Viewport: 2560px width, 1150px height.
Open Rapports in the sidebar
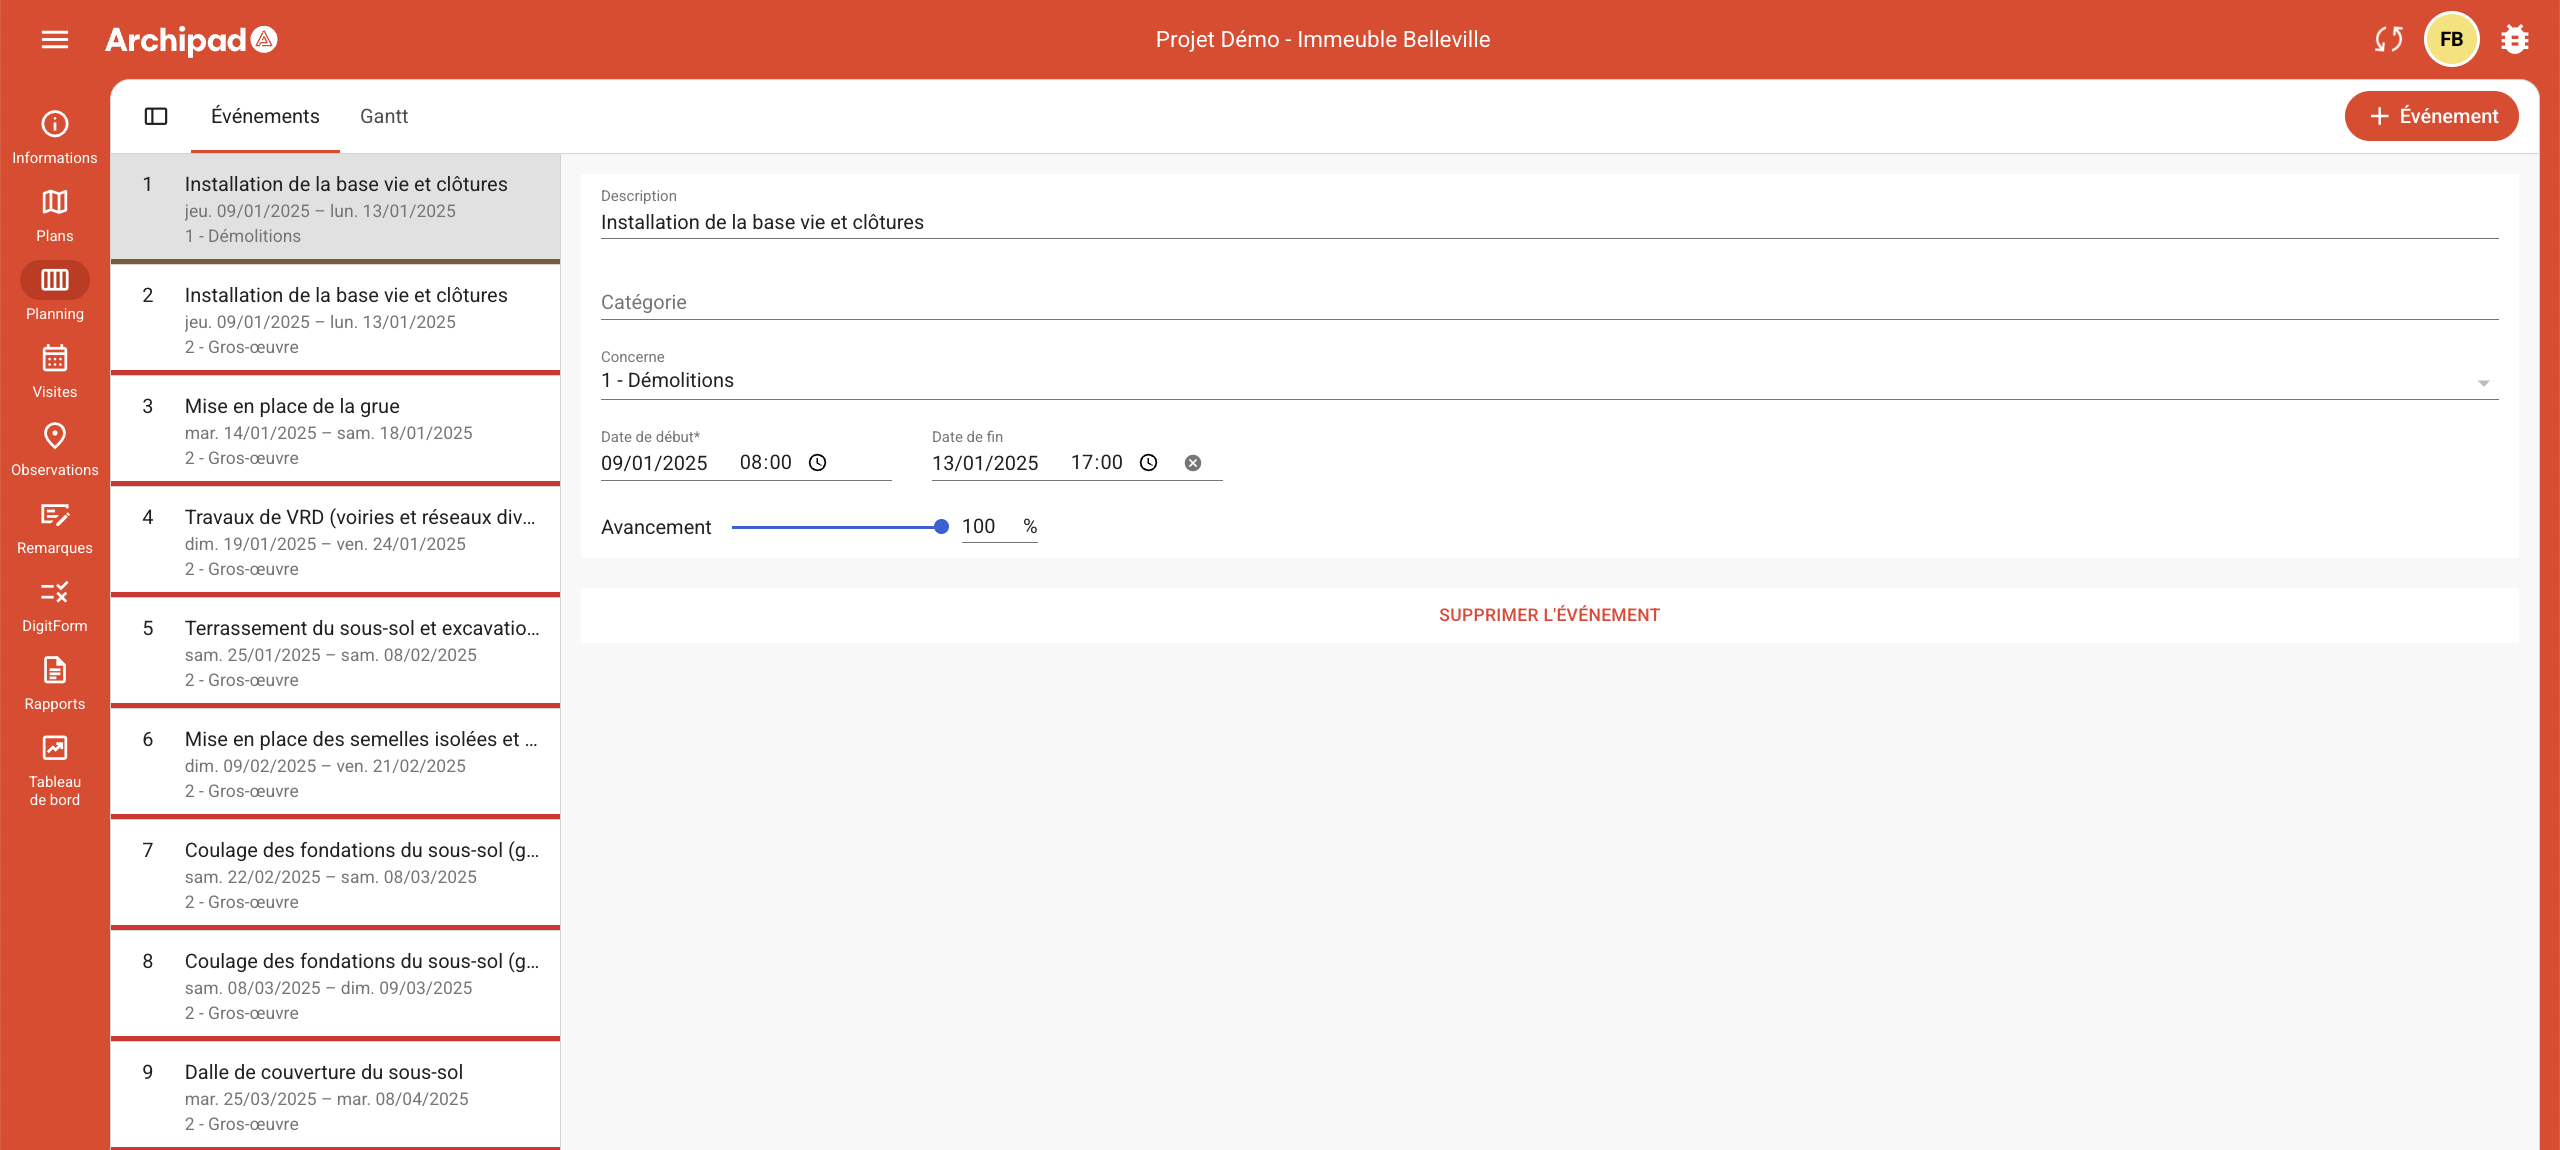[55, 683]
